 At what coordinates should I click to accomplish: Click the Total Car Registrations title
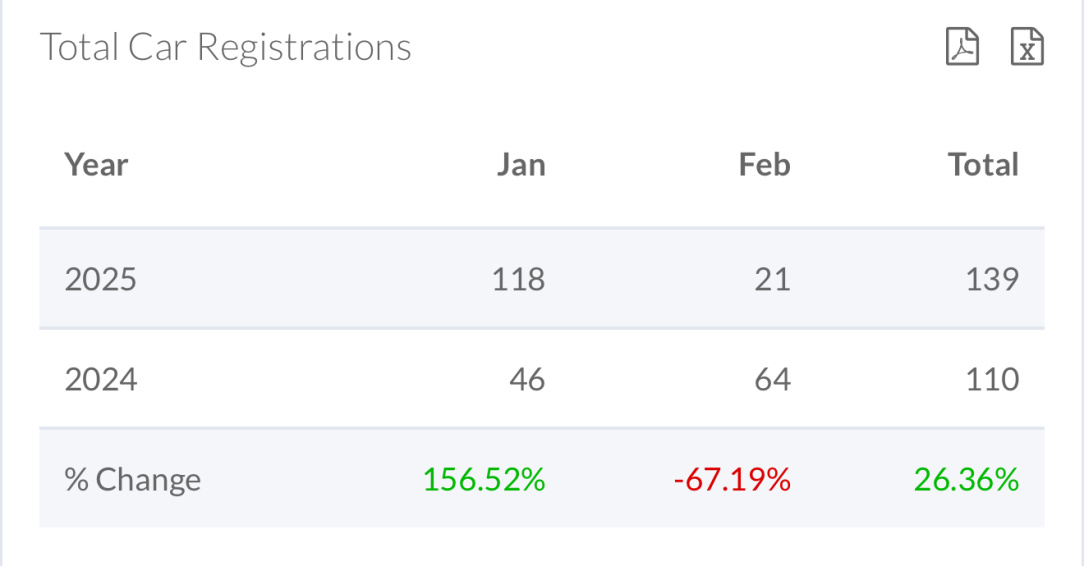pyautogui.click(x=225, y=47)
